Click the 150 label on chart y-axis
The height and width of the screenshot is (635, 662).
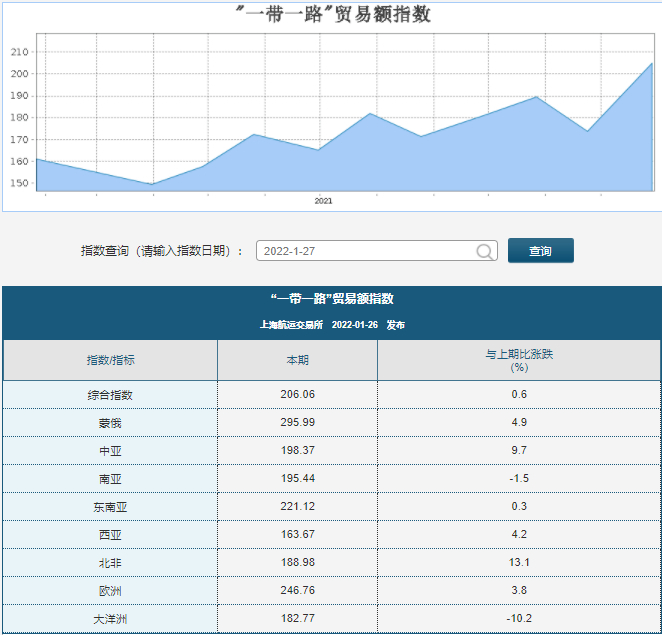pos(19,183)
